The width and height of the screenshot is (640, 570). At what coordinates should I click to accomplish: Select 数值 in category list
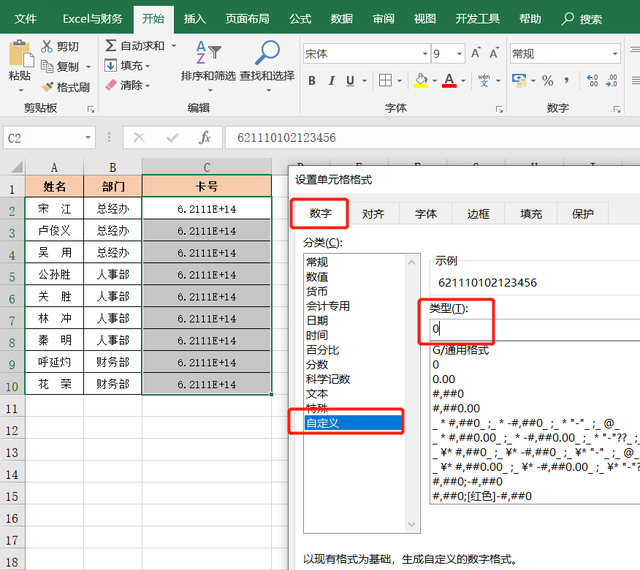[317, 277]
